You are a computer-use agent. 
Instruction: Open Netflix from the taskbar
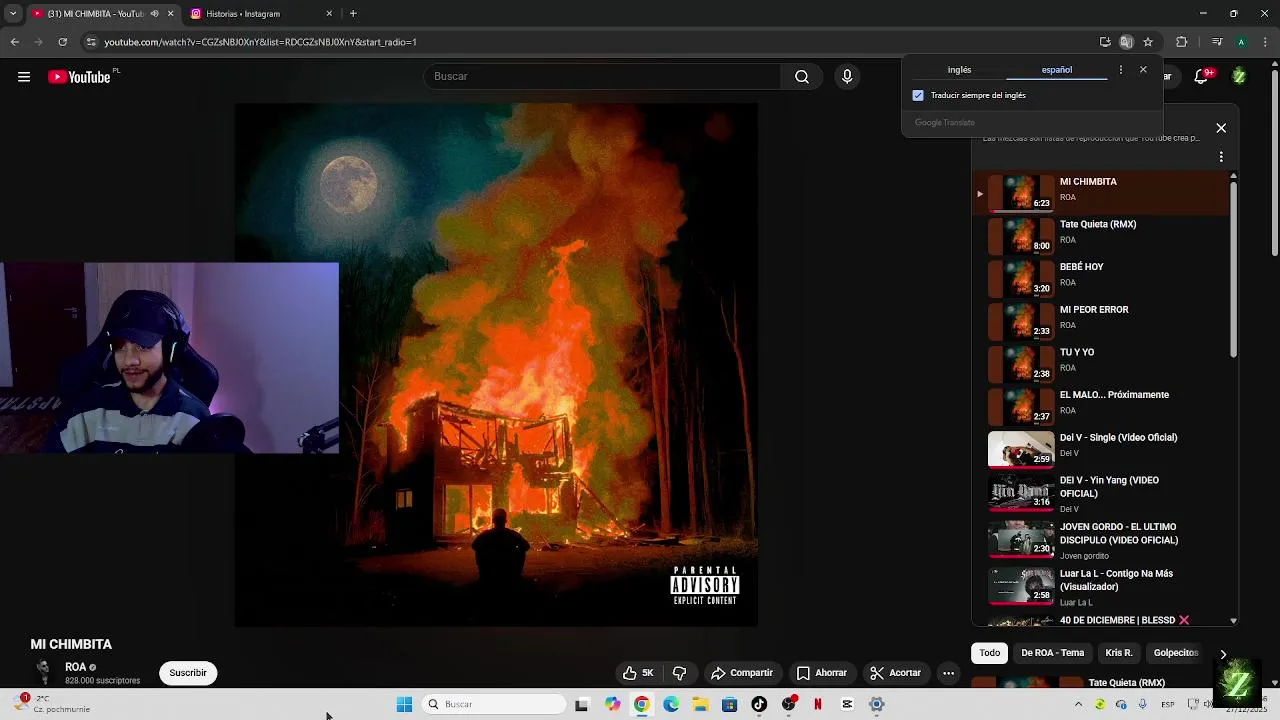point(818,705)
